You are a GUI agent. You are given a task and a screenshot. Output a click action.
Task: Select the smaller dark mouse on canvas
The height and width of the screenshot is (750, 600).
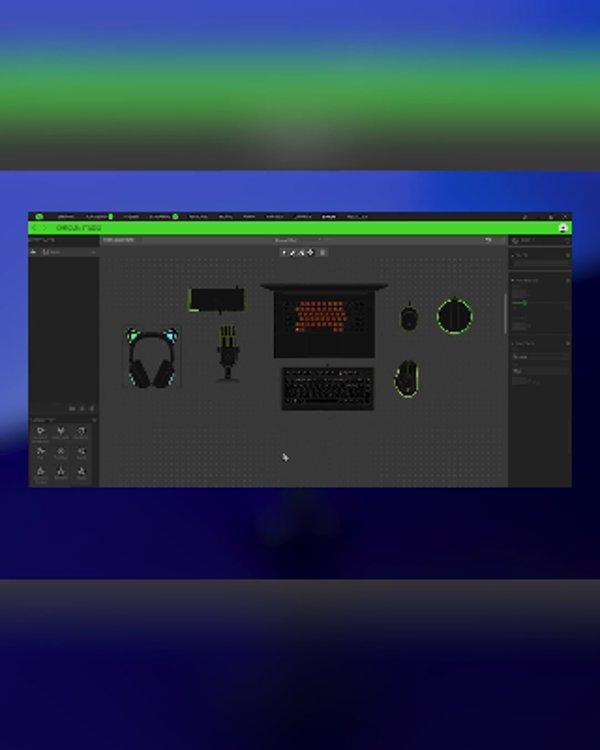click(409, 317)
